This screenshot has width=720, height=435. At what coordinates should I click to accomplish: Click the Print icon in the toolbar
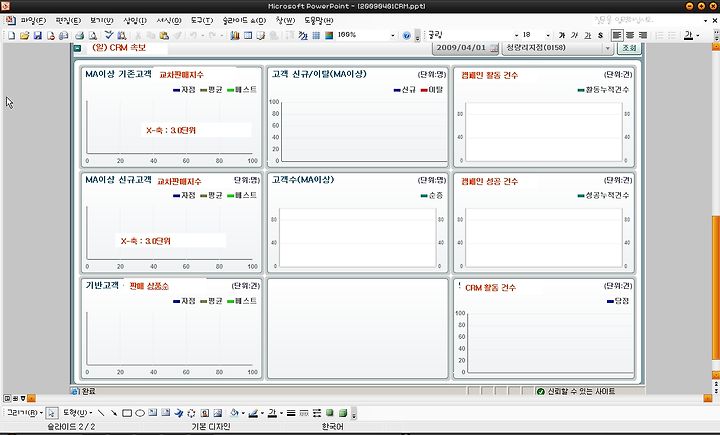point(80,35)
